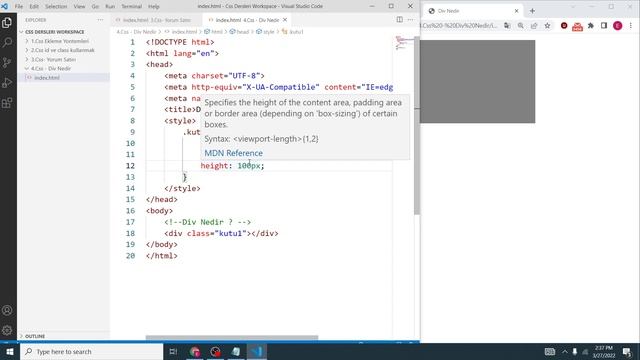Expand the 2.Css id ve class kullanmak folder

62,50
